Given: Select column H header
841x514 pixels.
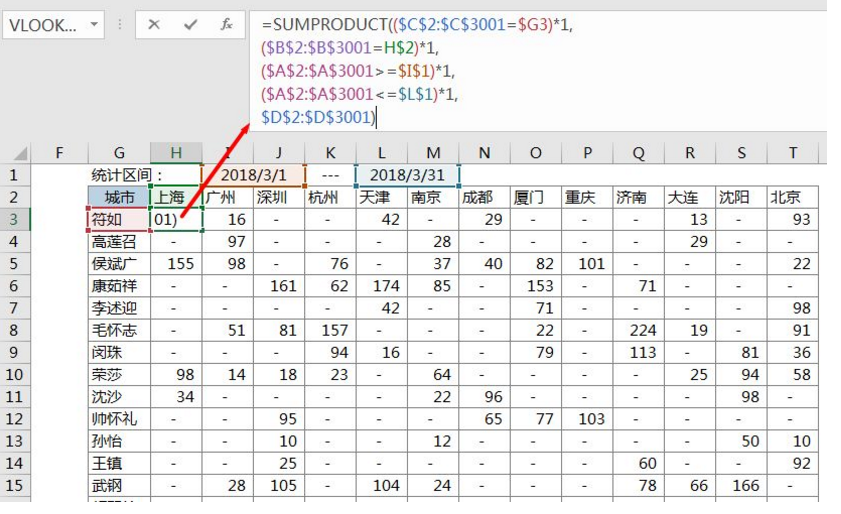Looking at the screenshot, I should click(176, 153).
